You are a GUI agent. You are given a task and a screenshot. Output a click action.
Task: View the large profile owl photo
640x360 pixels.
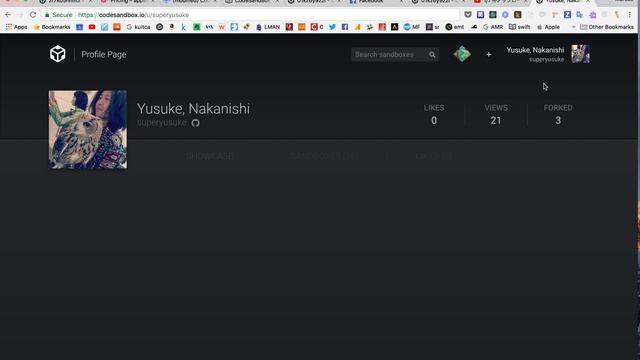(88, 129)
